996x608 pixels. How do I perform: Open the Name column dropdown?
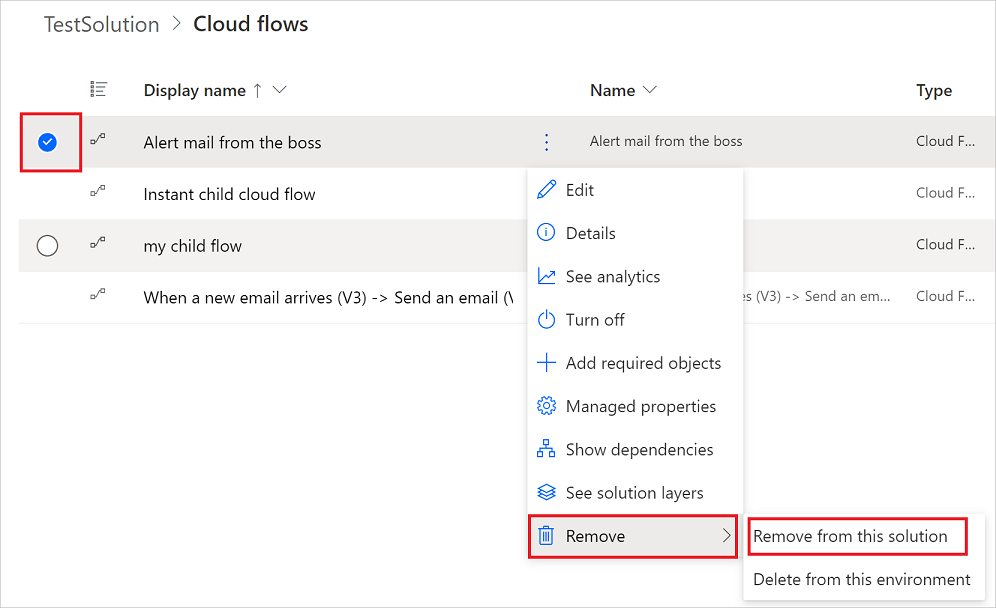click(x=650, y=89)
